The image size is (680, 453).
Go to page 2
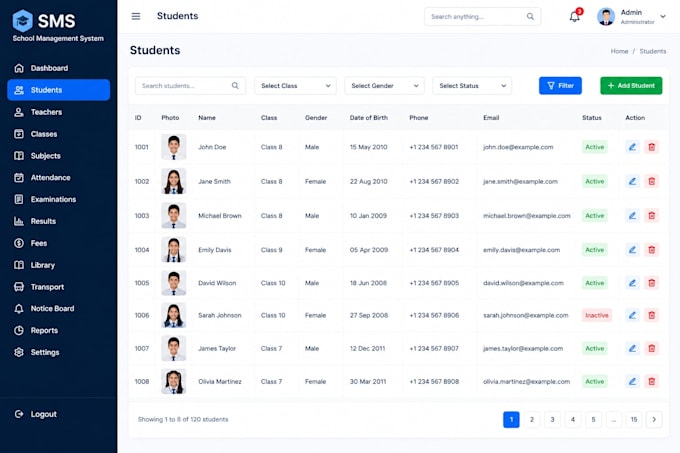point(532,419)
